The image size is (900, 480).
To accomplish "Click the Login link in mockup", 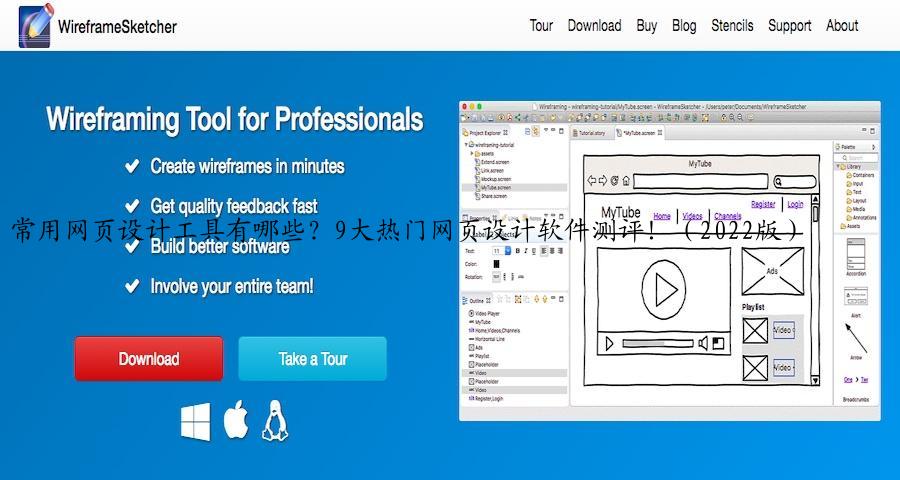I will pos(795,204).
